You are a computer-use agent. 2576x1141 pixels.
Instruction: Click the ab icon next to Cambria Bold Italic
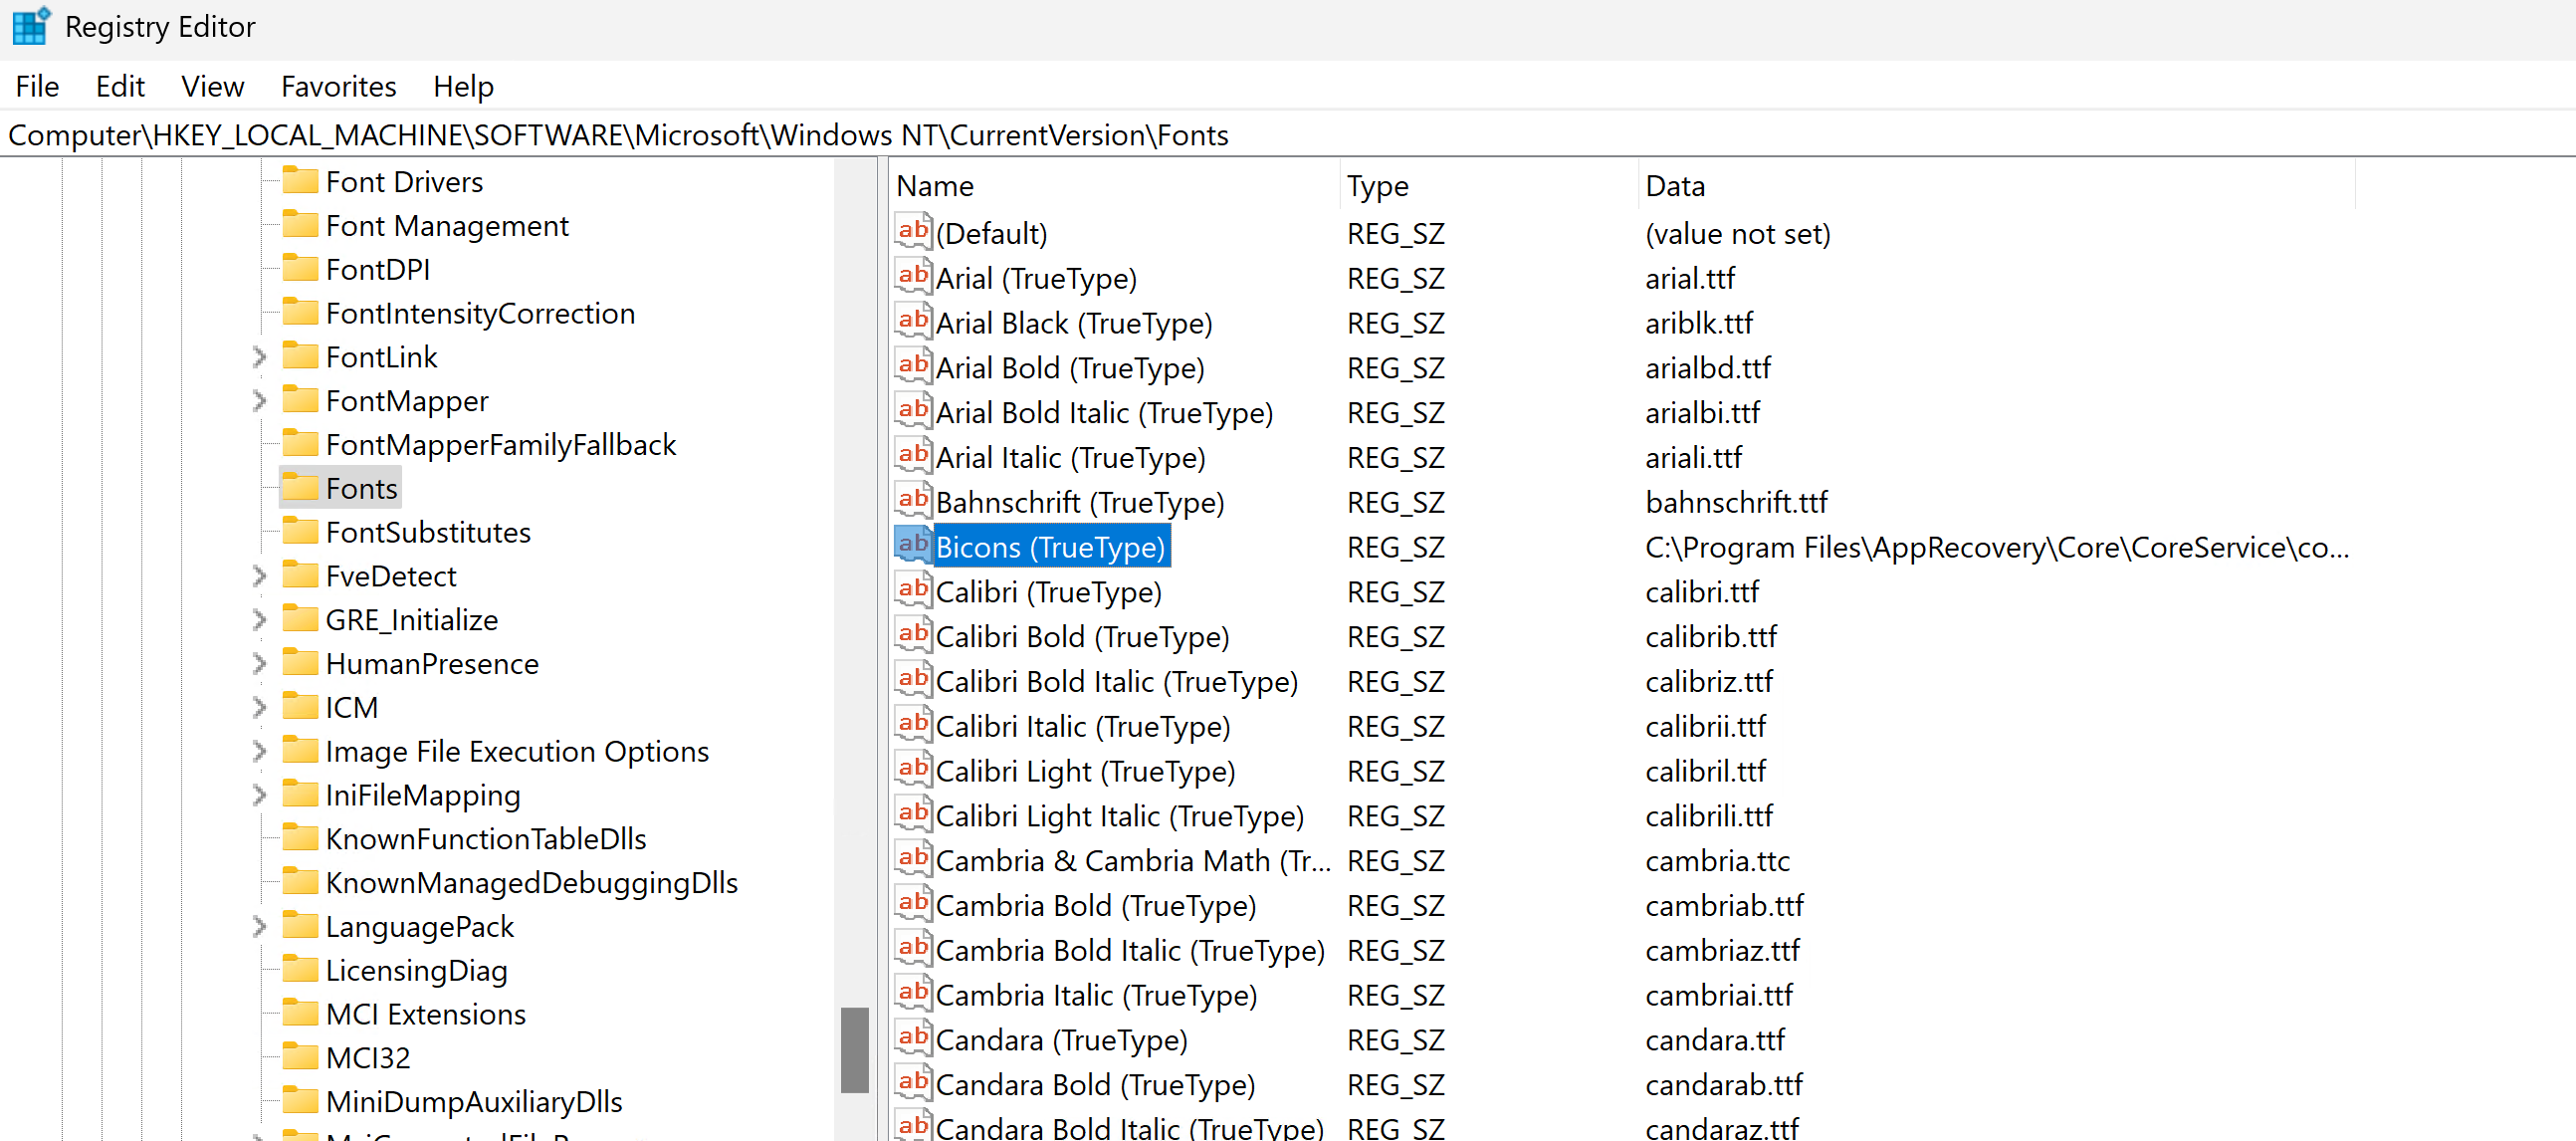coord(911,949)
